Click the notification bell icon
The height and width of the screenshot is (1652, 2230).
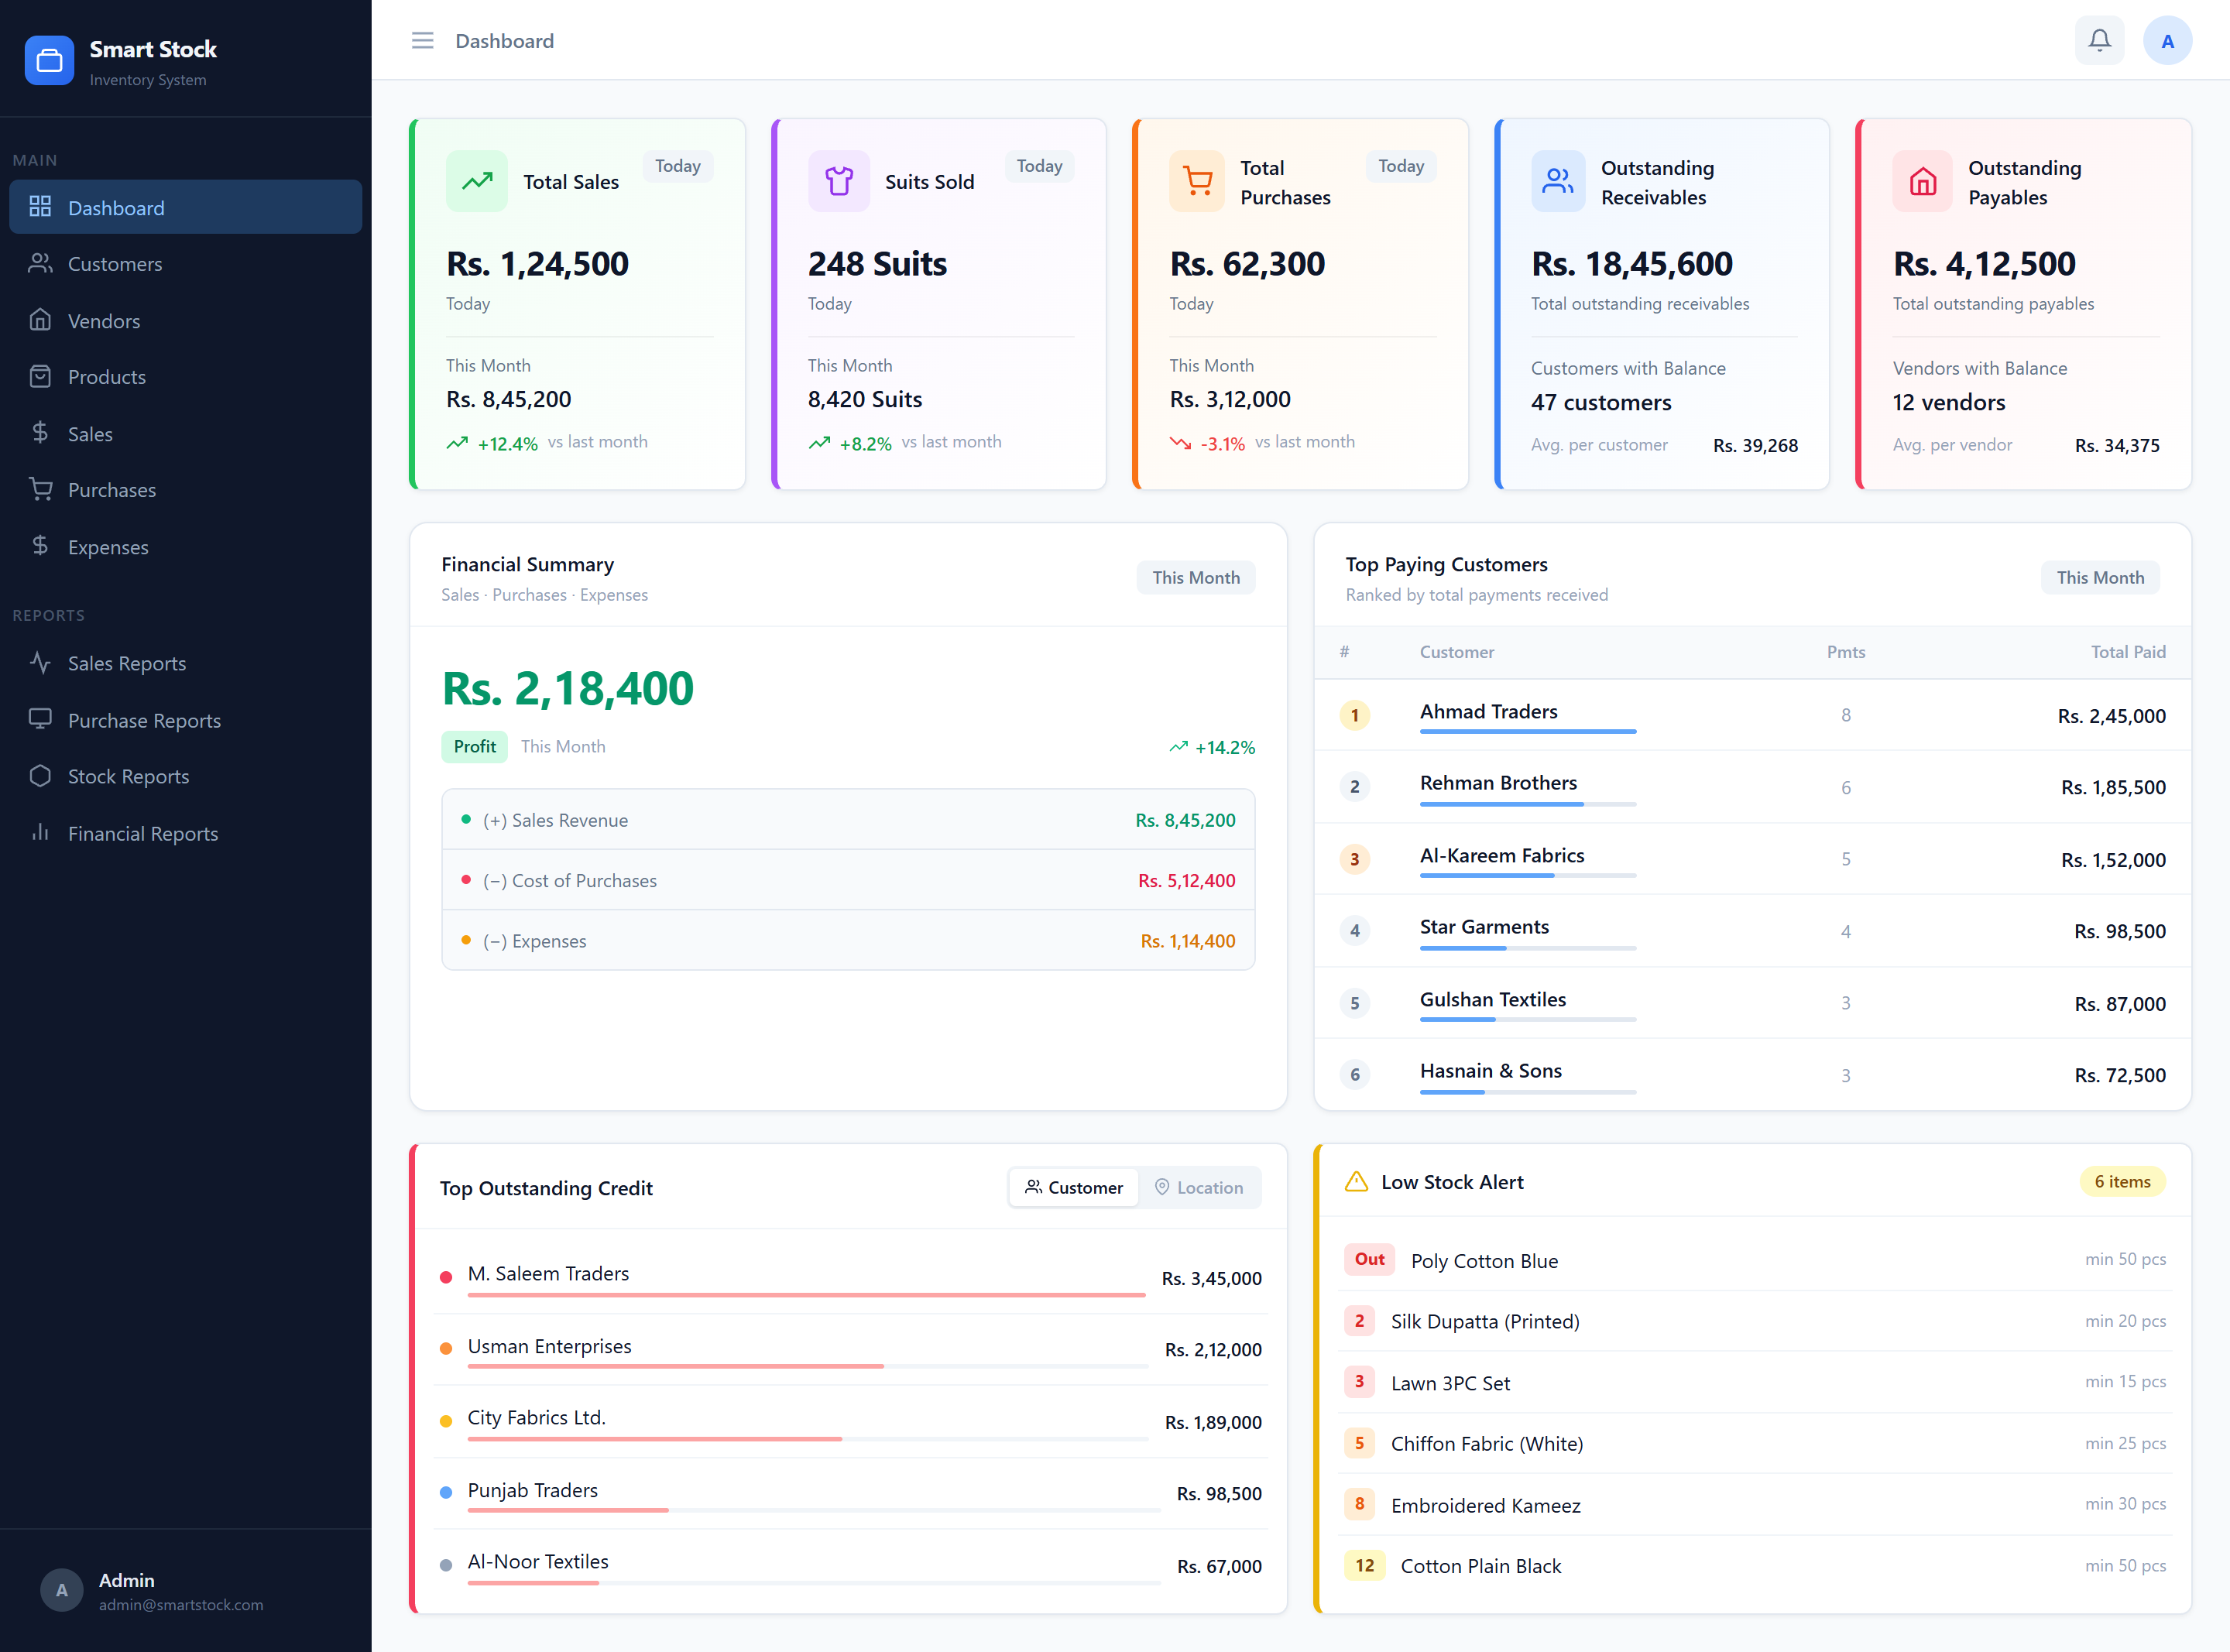tap(2099, 40)
